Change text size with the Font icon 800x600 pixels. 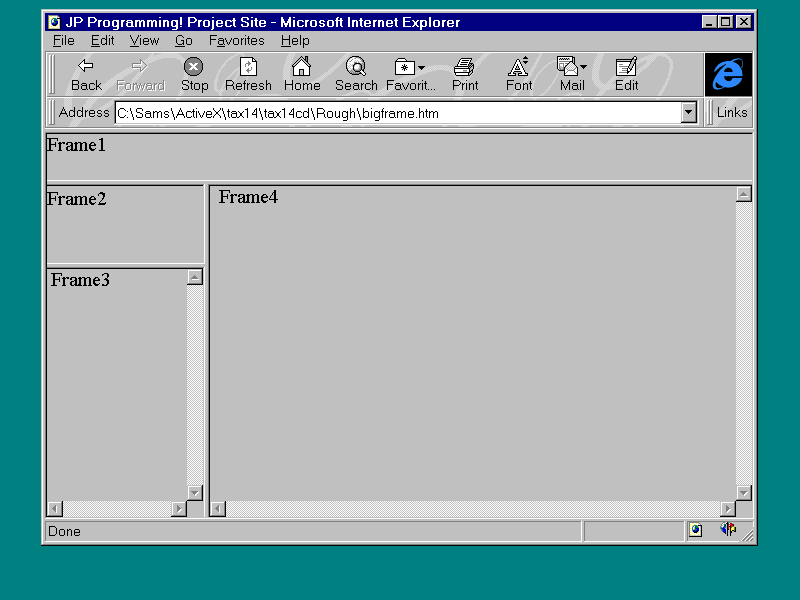[x=519, y=67]
